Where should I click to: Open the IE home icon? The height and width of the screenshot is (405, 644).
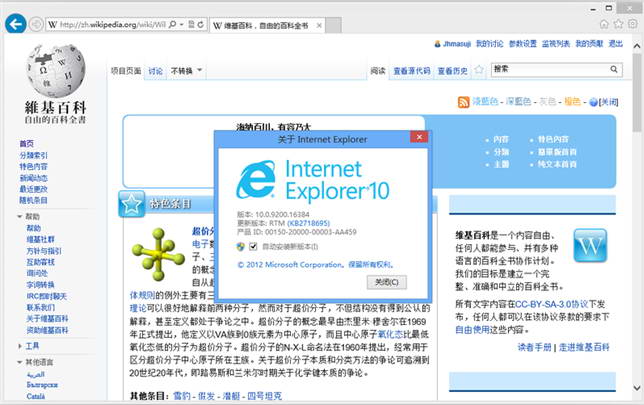coord(604,24)
